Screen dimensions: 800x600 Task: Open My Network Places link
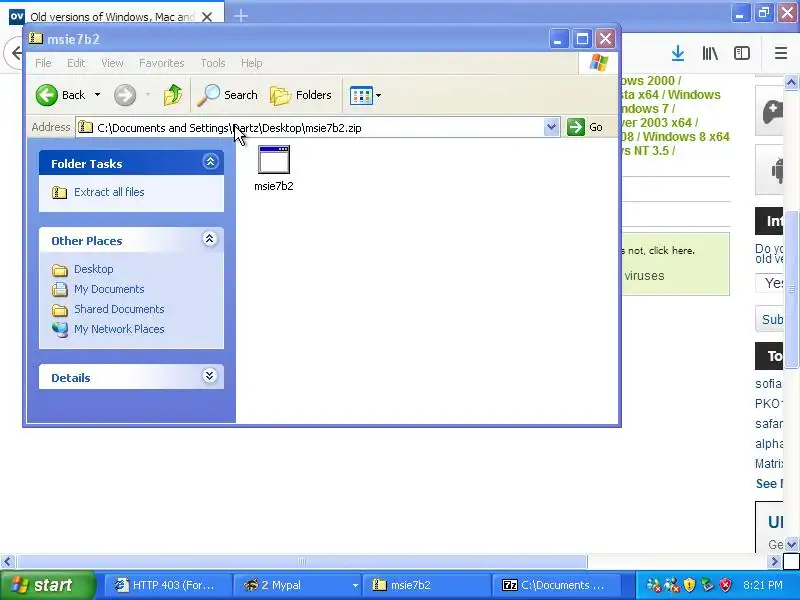click(x=119, y=329)
